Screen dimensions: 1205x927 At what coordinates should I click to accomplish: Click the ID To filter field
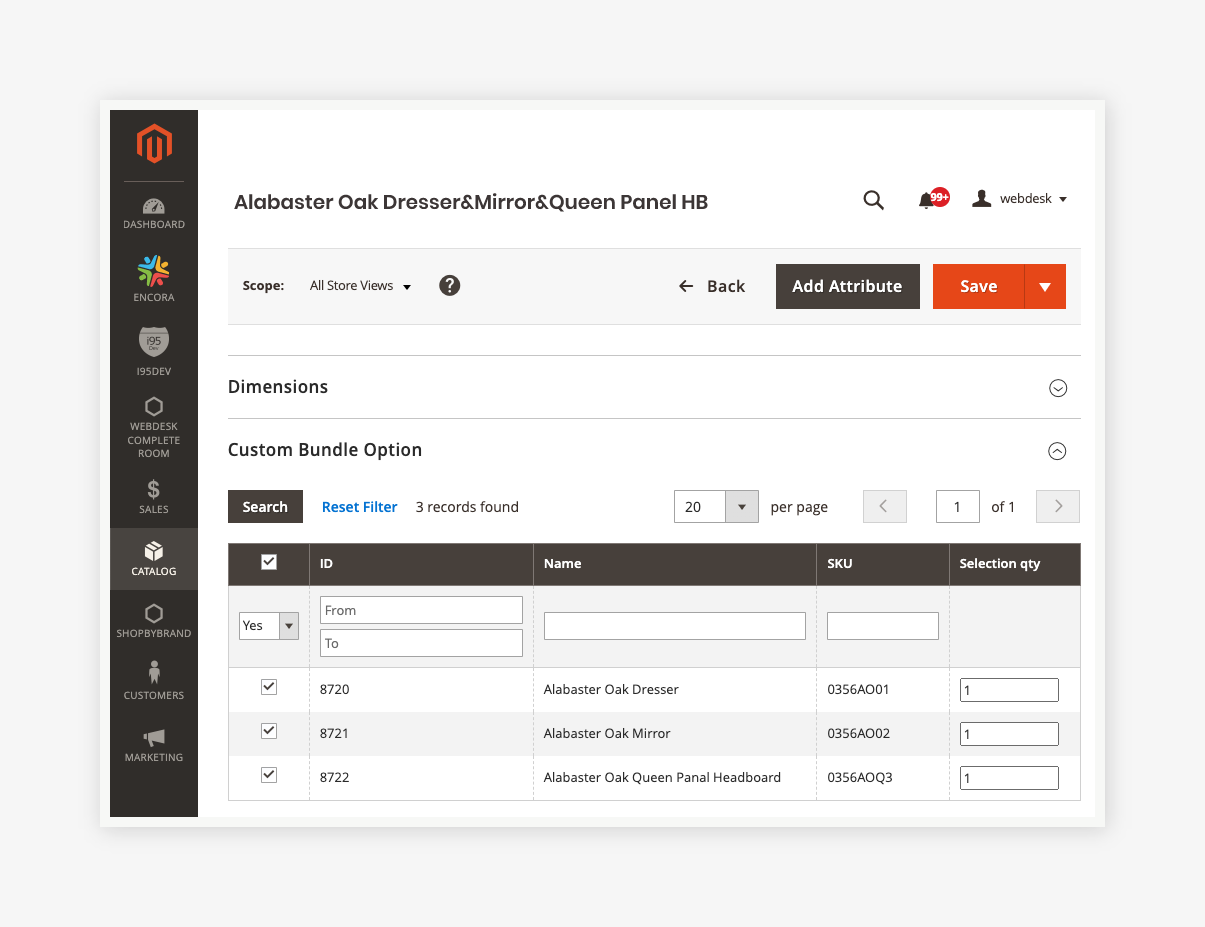coord(421,643)
